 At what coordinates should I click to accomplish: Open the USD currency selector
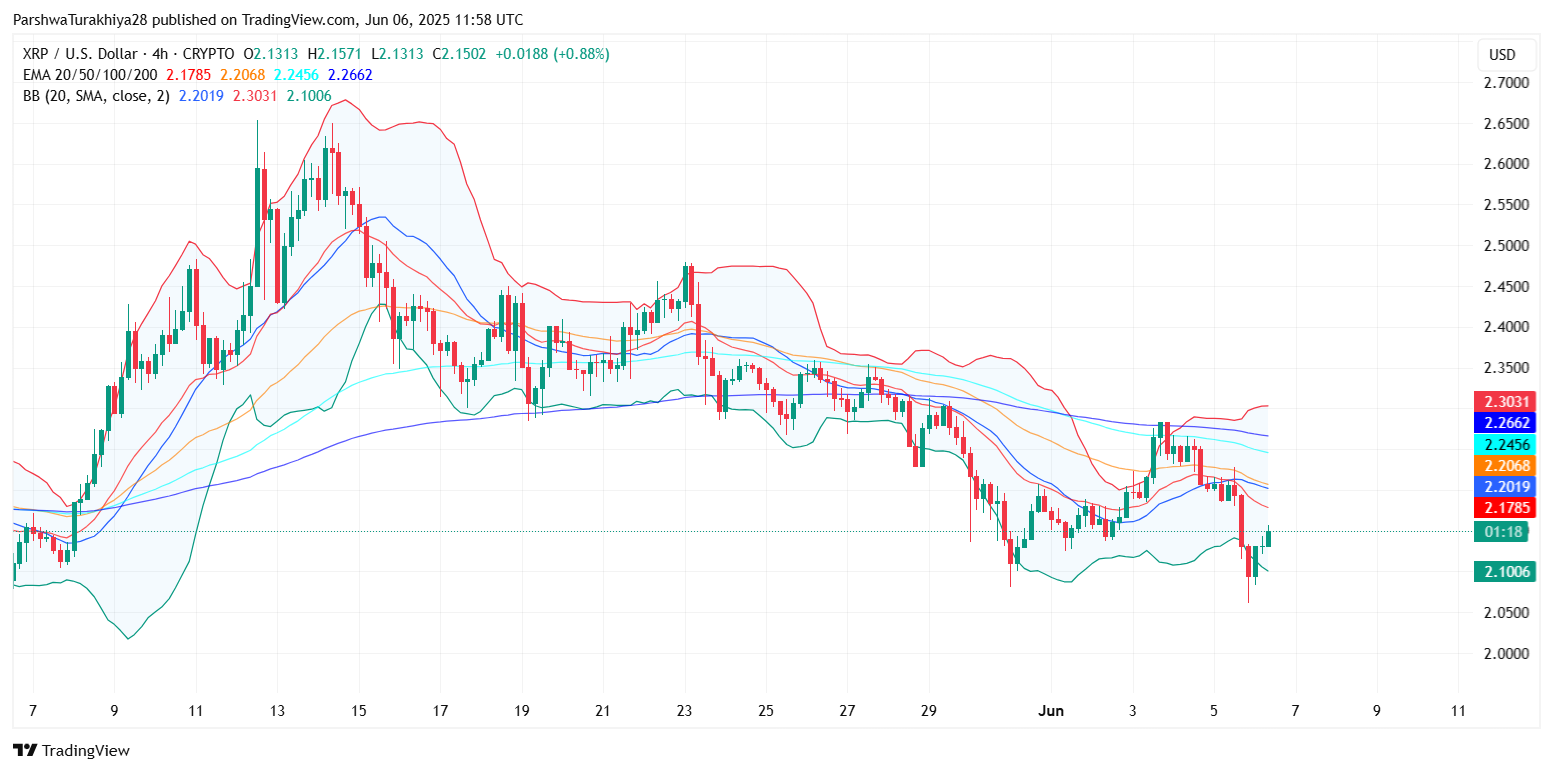click(1502, 54)
